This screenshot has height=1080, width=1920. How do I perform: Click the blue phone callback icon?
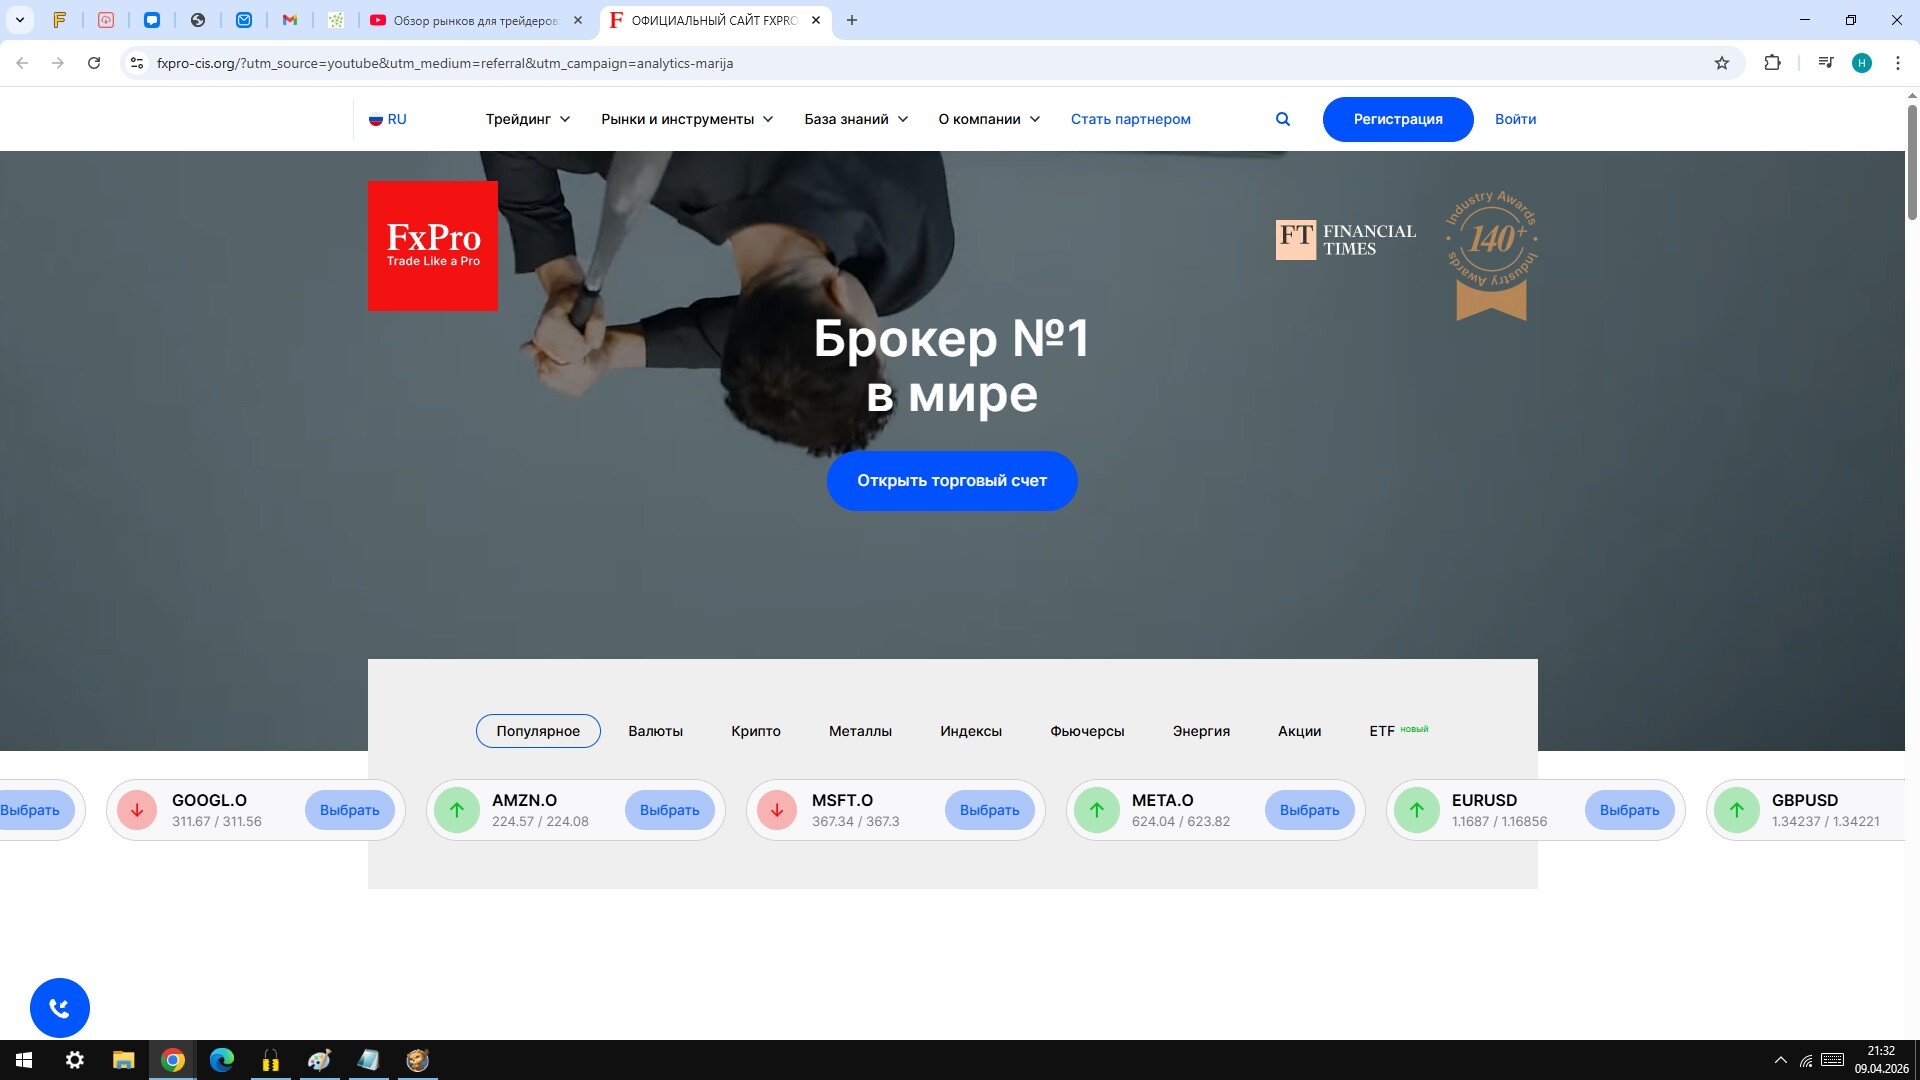pos(60,1008)
